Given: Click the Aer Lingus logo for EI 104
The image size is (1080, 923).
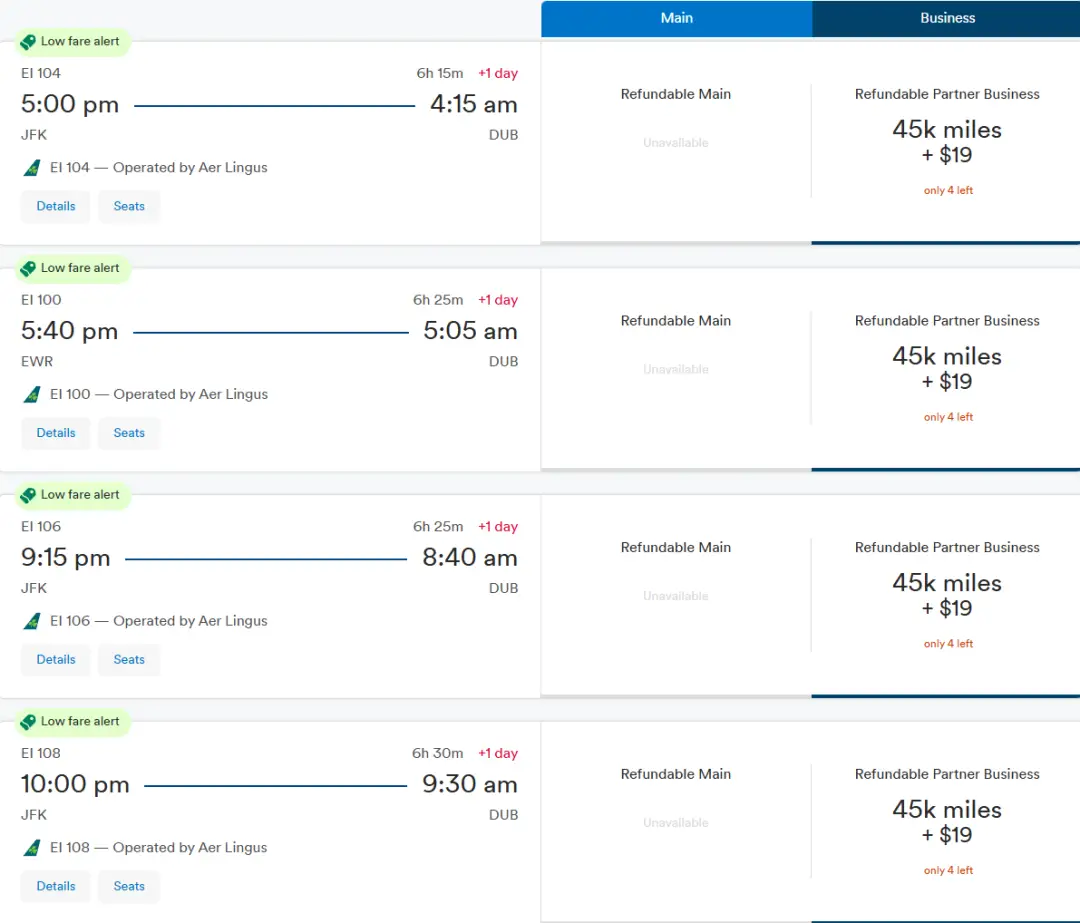Looking at the screenshot, I should pos(32,168).
